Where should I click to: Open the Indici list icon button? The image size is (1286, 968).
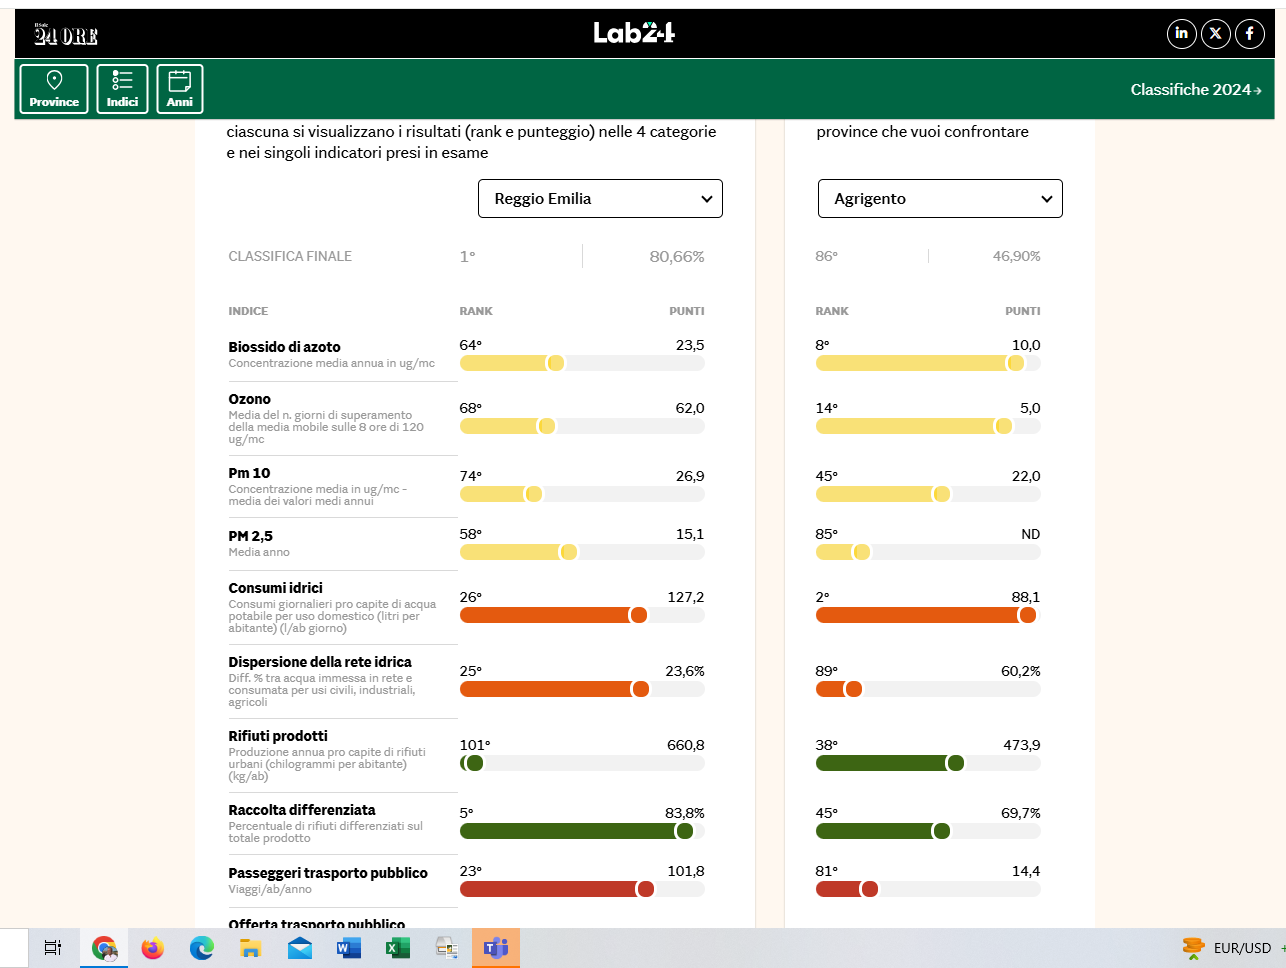(x=122, y=89)
